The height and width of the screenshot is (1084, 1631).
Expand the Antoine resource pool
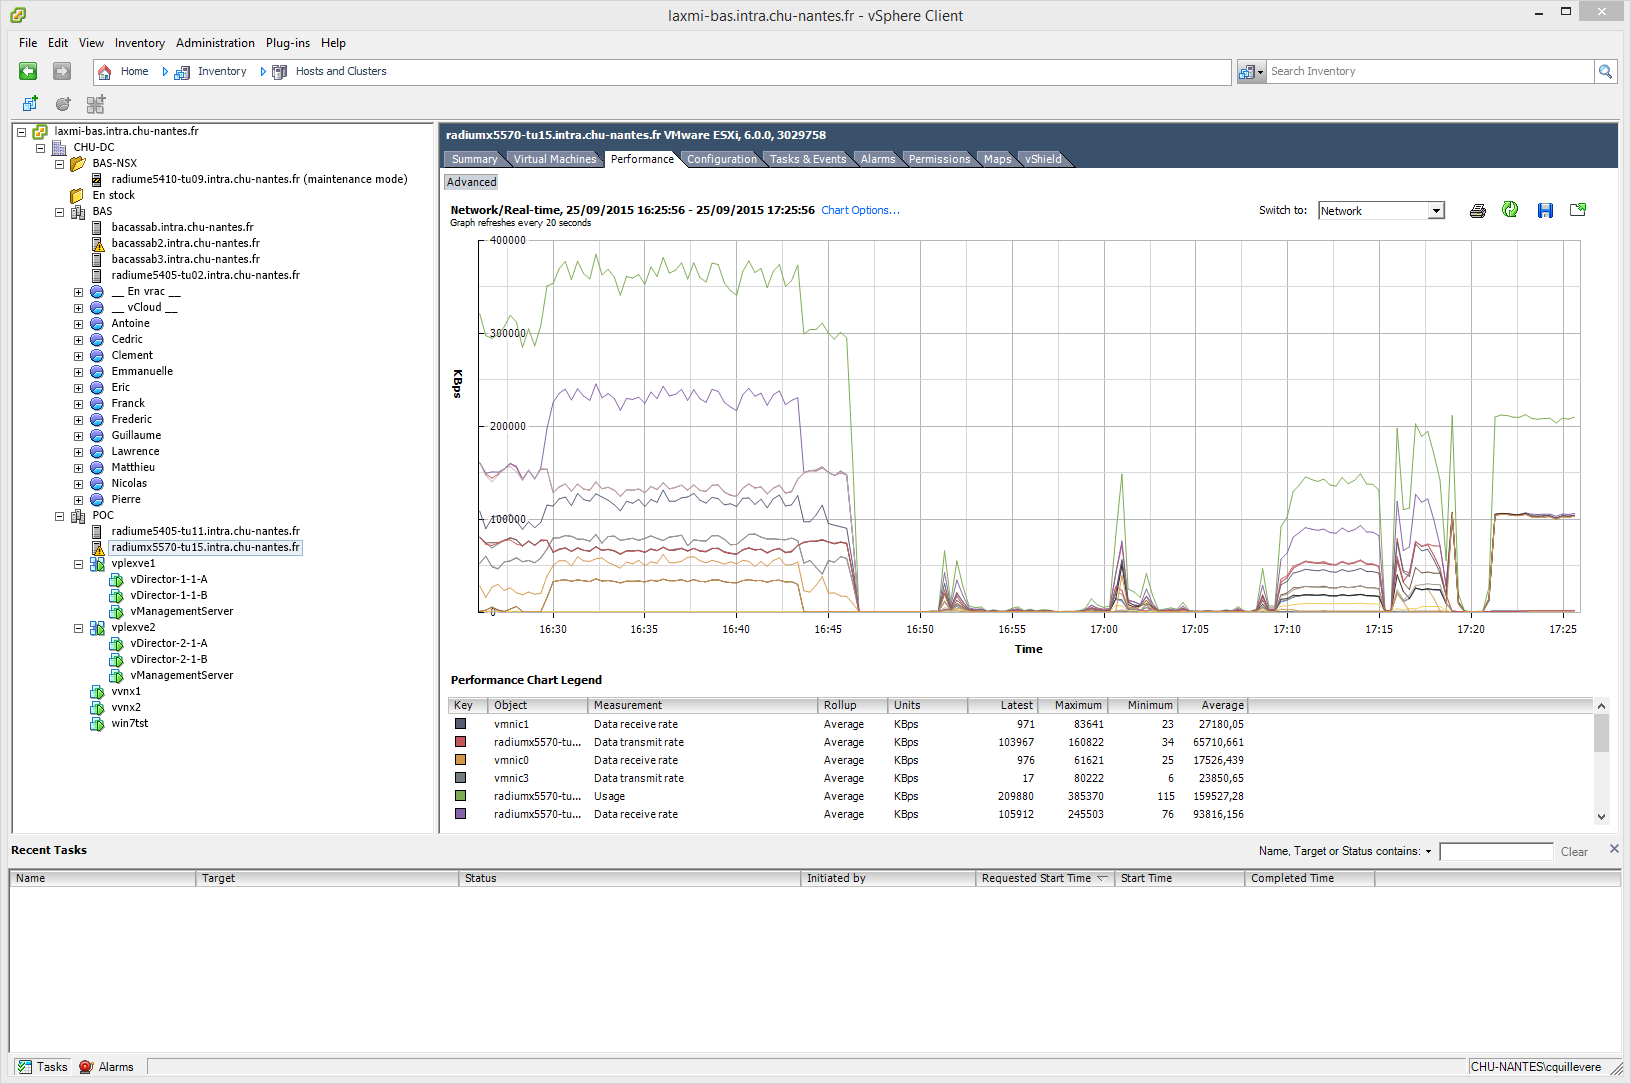click(x=78, y=324)
